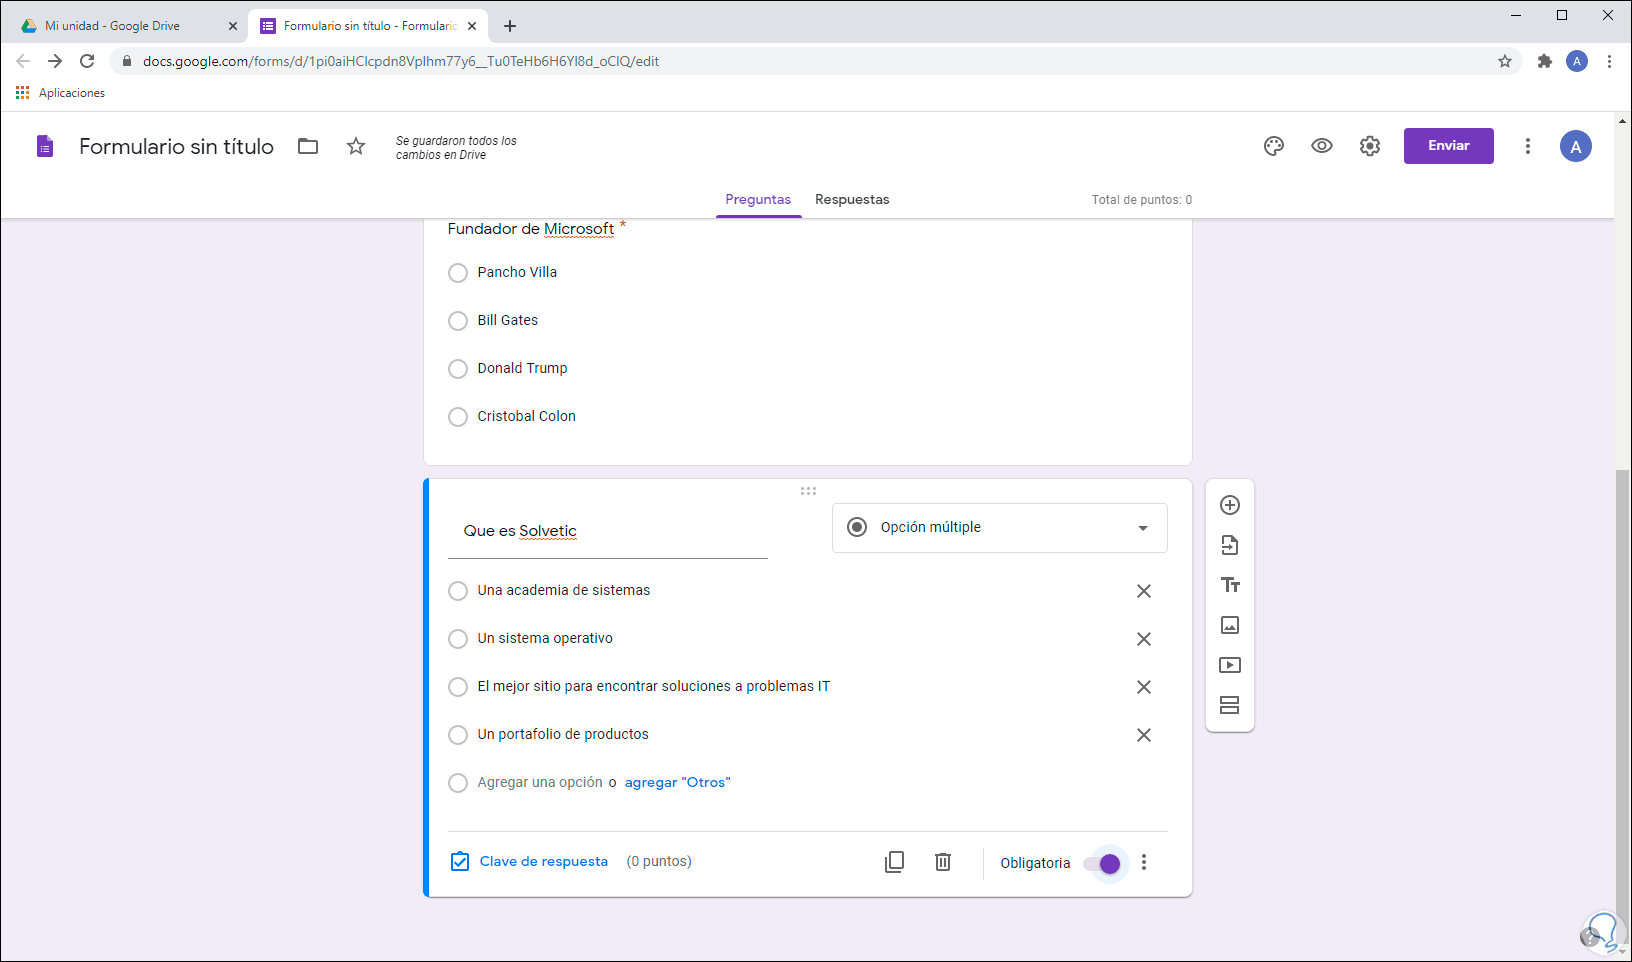This screenshot has width=1632, height=962.
Task: Remove option Una academia de sistemas
Action: [1144, 591]
